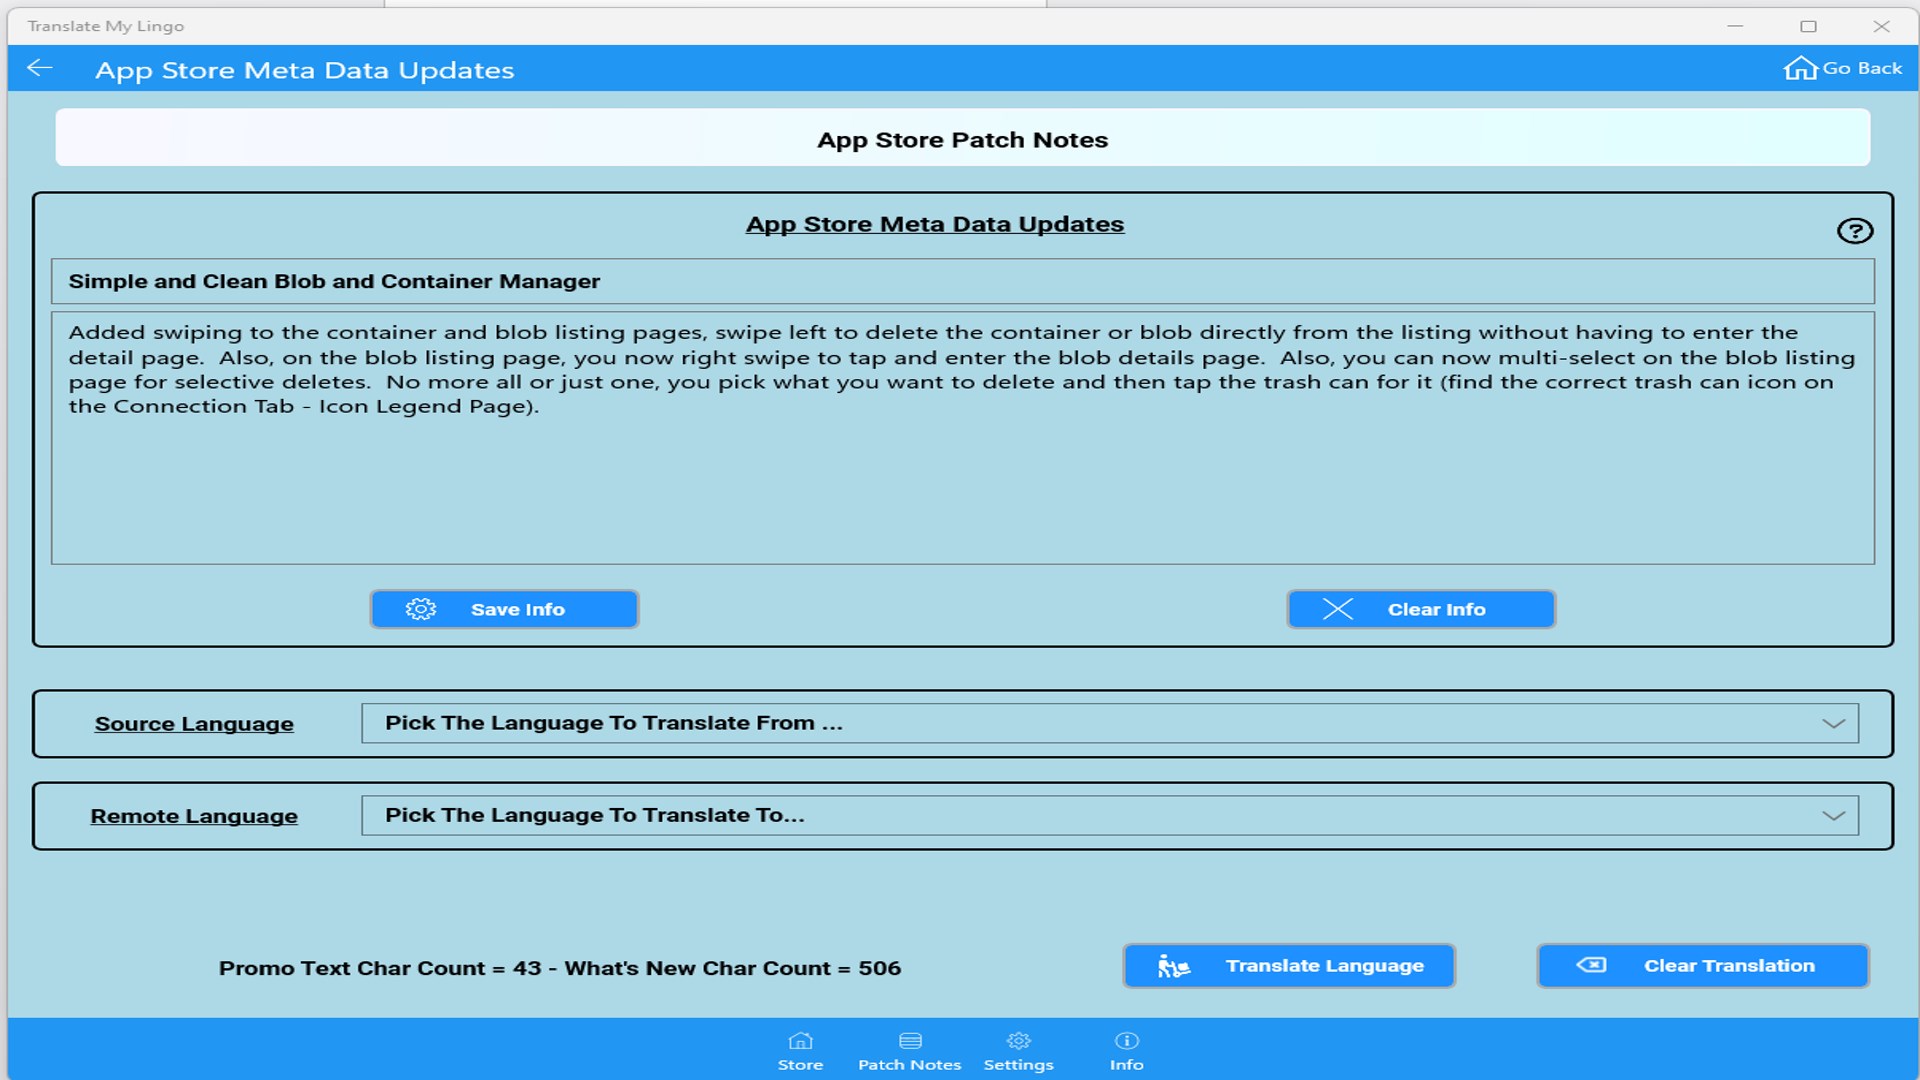Click the gear icon on Save Info
The width and height of the screenshot is (1920, 1080).
[421, 609]
